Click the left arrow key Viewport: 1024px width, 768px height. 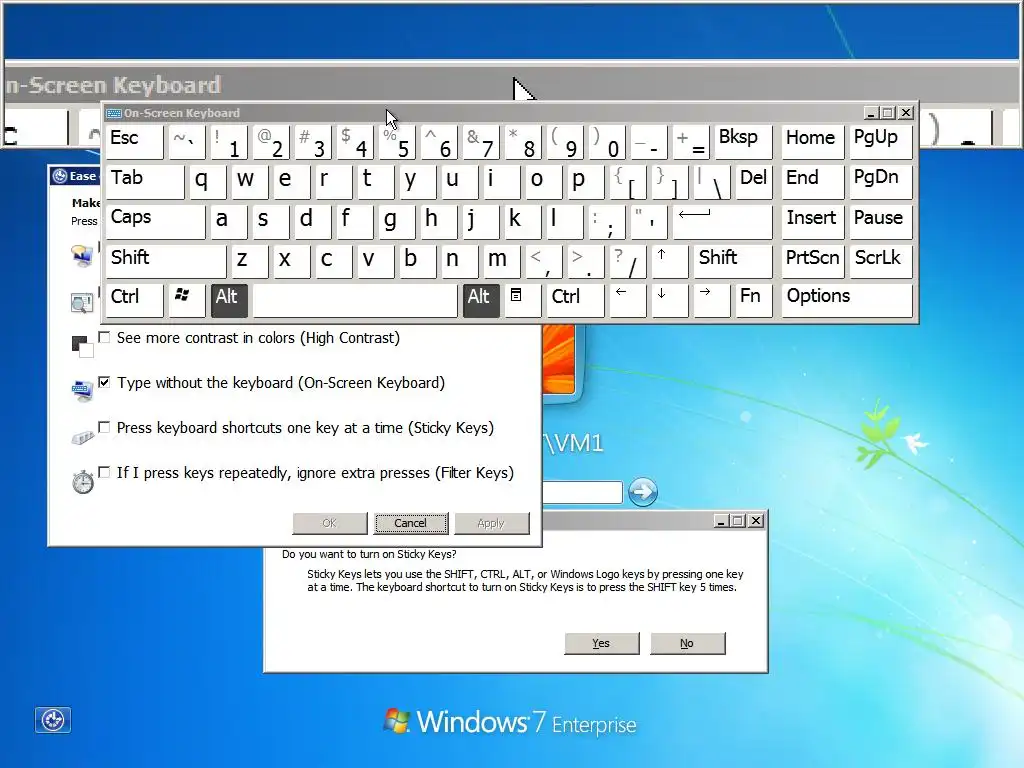click(x=627, y=300)
